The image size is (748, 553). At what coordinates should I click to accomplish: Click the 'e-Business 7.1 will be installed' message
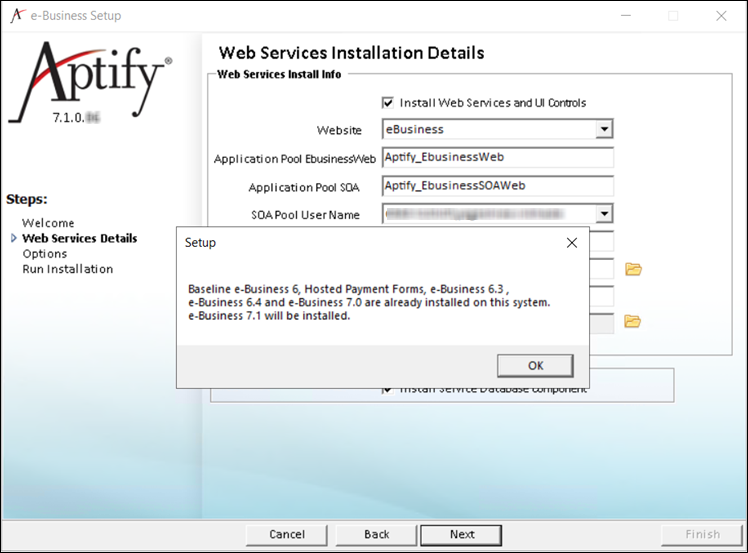point(269,316)
